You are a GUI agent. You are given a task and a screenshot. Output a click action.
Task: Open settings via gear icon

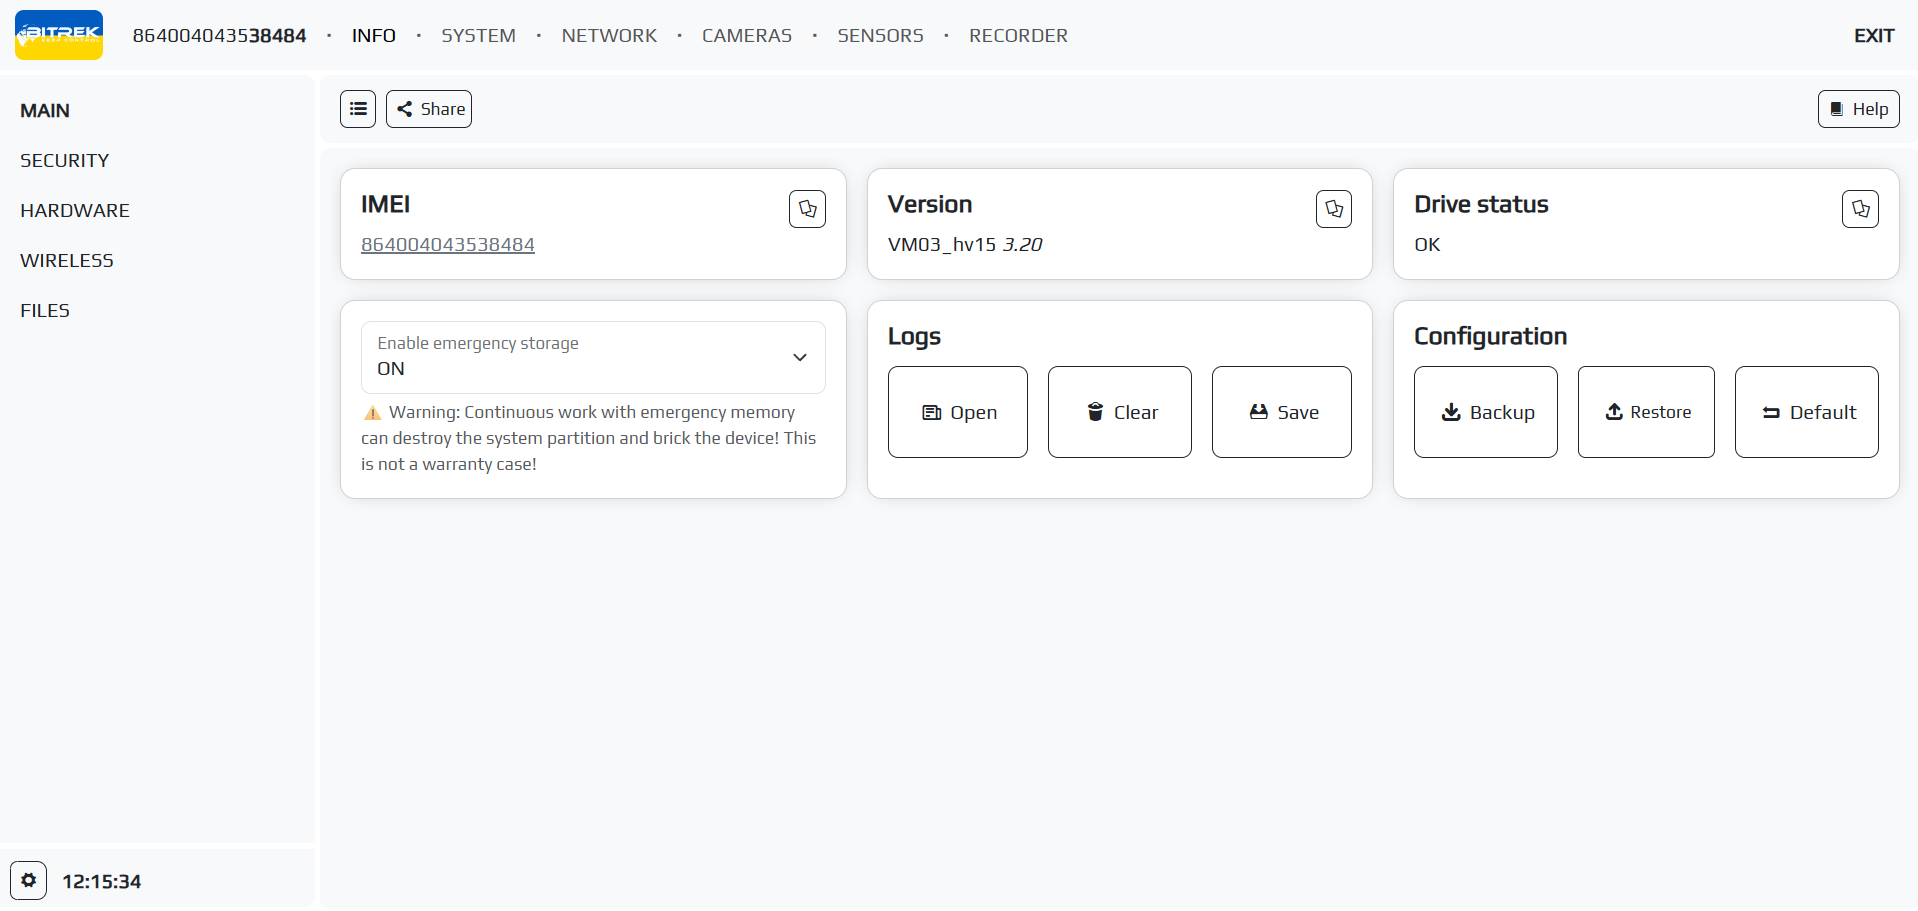[x=29, y=880]
